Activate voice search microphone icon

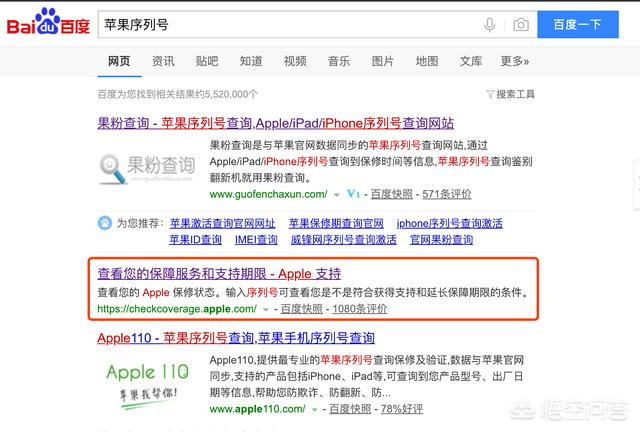[x=489, y=25]
